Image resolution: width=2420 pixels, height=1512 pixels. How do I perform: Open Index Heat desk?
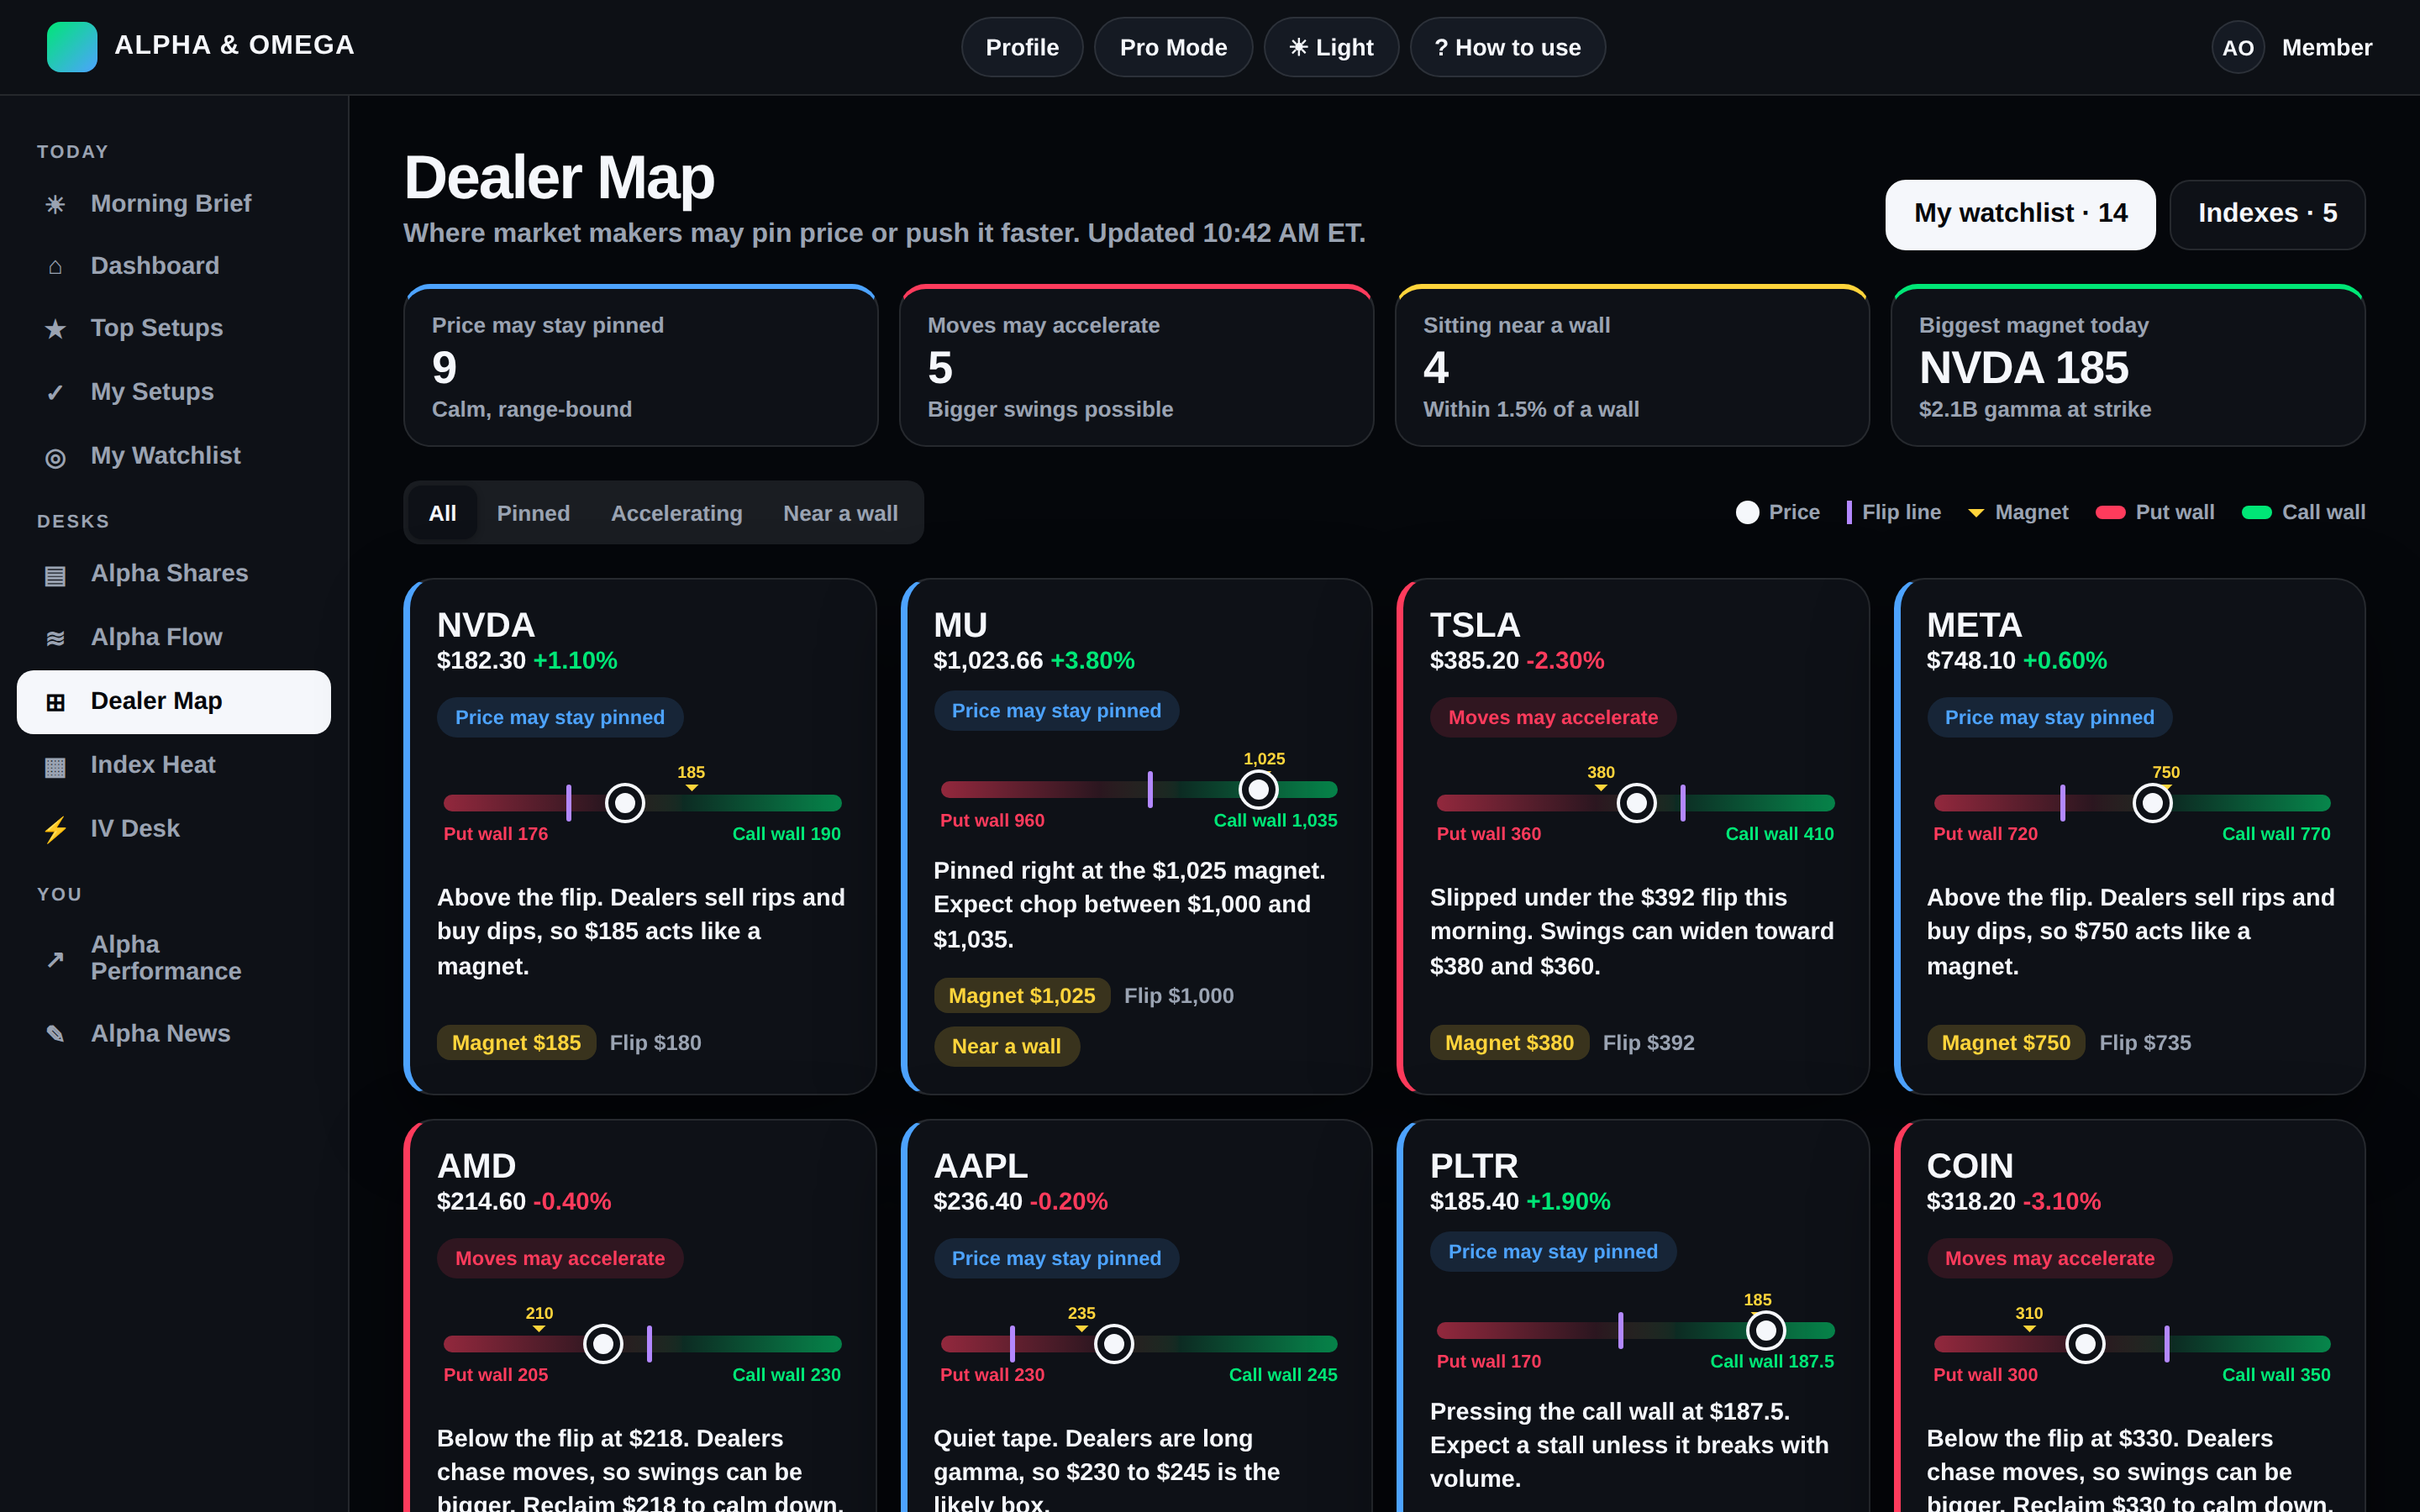[x=174, y=766]
